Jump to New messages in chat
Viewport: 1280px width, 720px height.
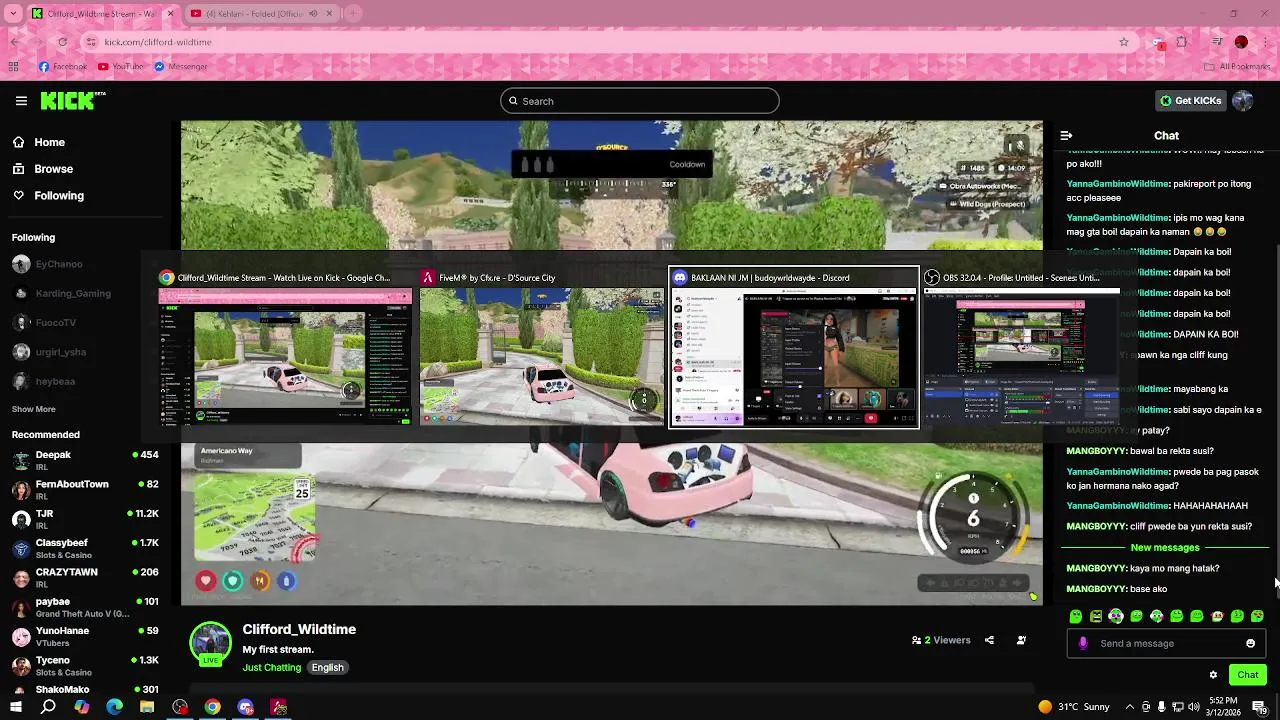point(1164,548)
